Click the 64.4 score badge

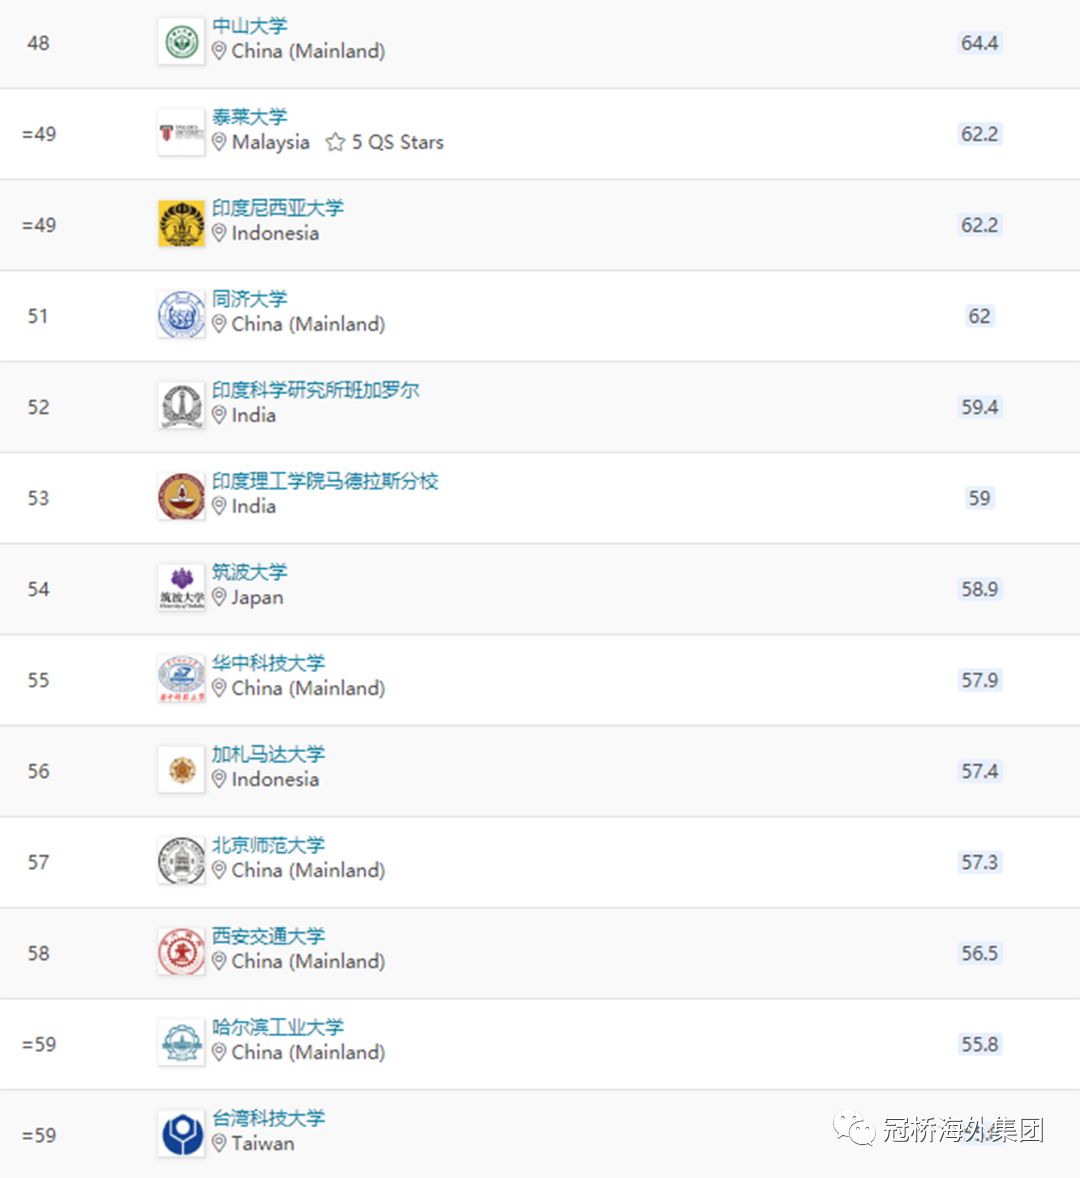point(979,43)
